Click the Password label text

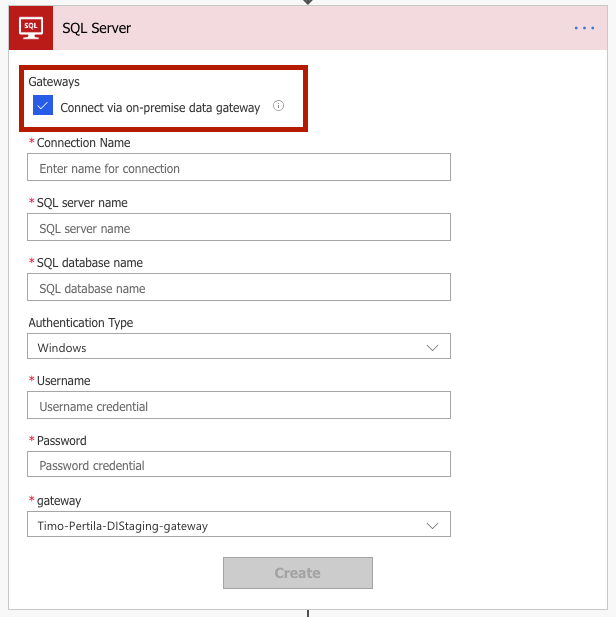[x=62, y=441]
